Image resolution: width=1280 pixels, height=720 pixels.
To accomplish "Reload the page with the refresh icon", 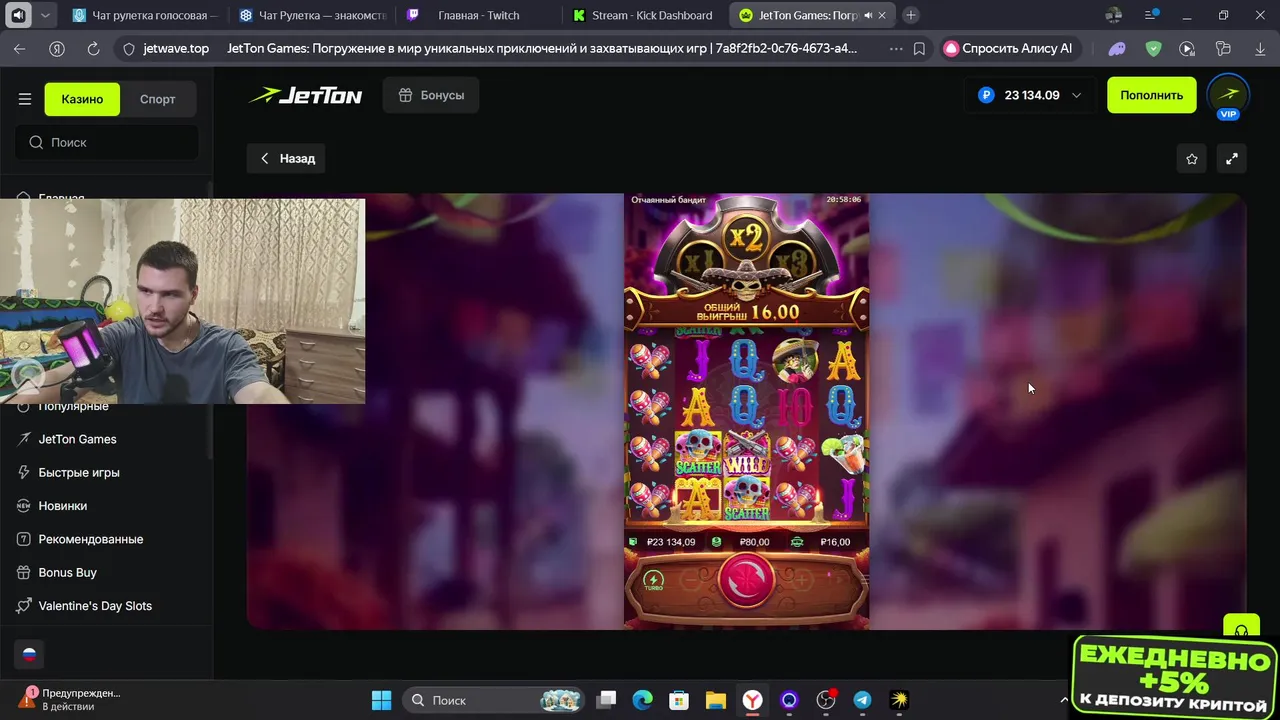I will coord(93,48).
